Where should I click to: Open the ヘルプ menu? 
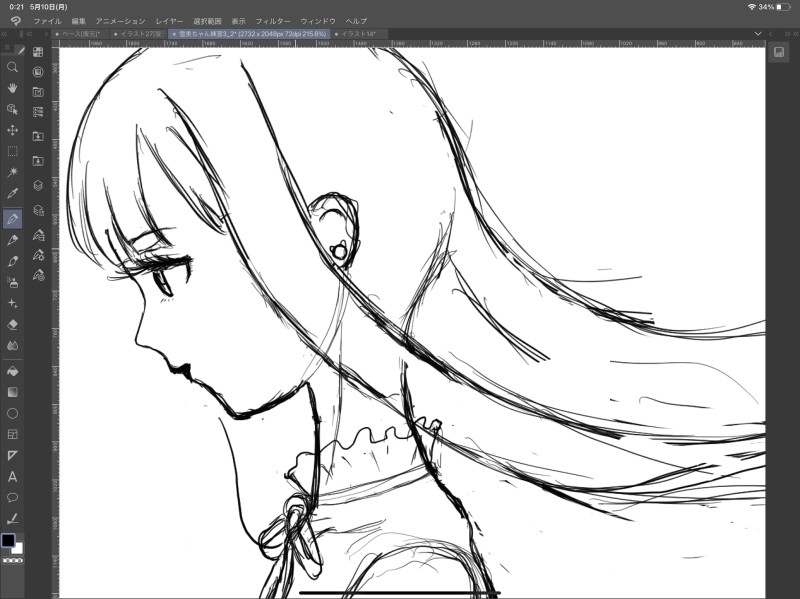(x=356, y=21)
